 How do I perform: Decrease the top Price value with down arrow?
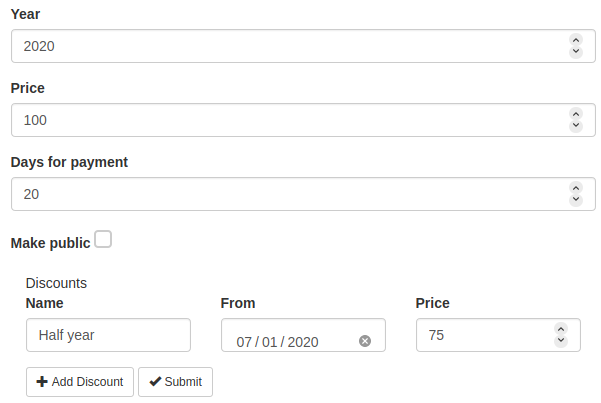575,126
